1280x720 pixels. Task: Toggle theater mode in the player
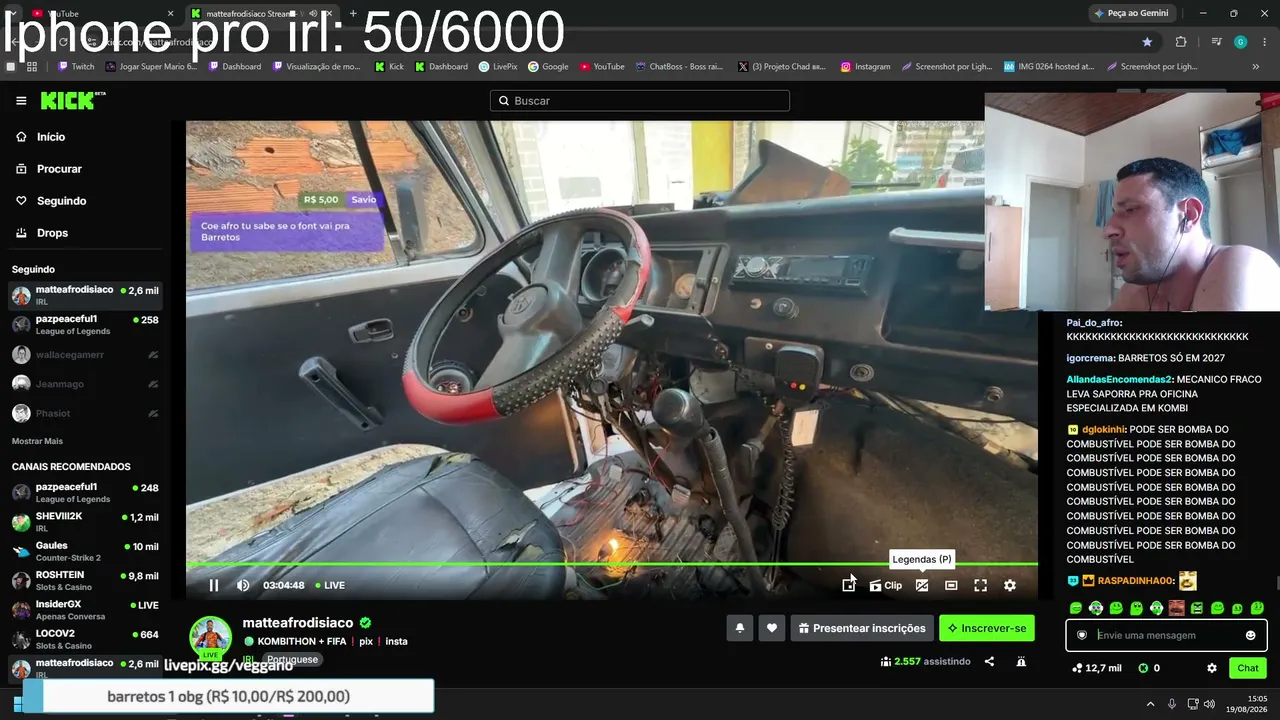coord(951,585)
